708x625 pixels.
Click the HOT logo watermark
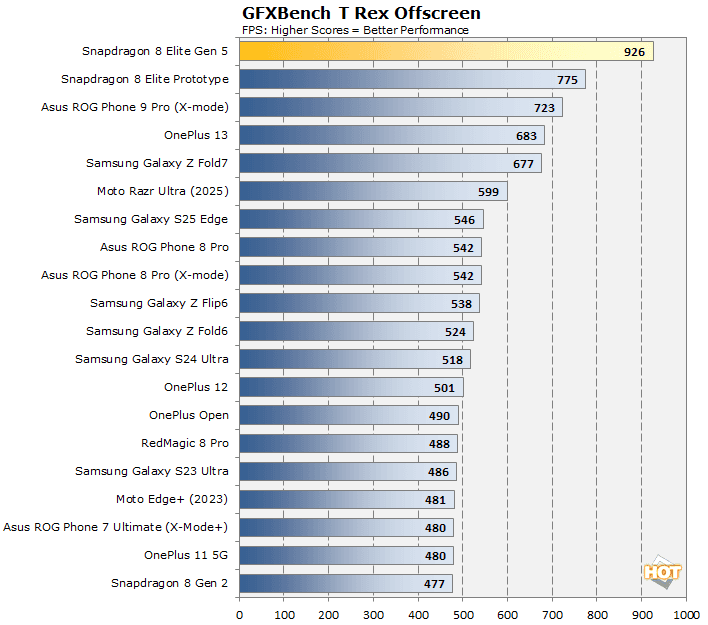pyautogui.click(x=662, y=571)
